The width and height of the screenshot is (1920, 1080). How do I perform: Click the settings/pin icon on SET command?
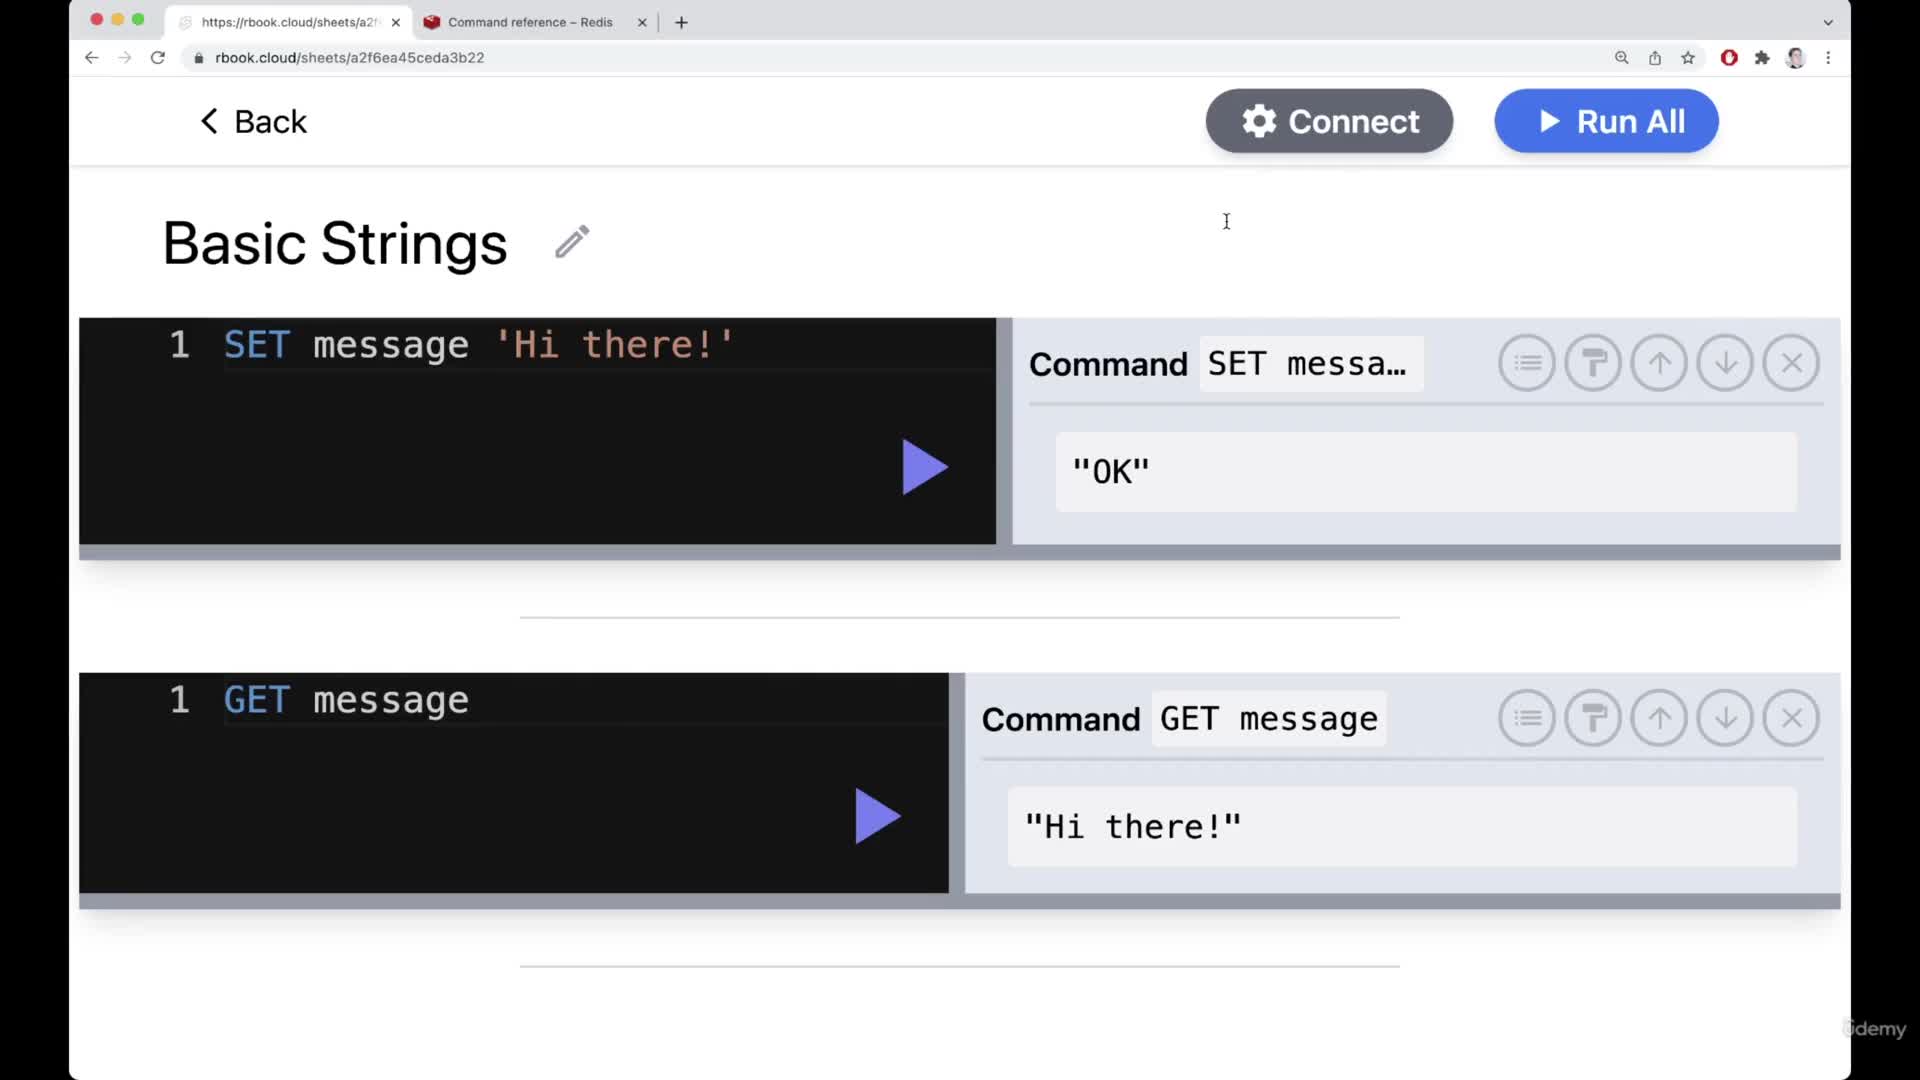point(1593,363)
